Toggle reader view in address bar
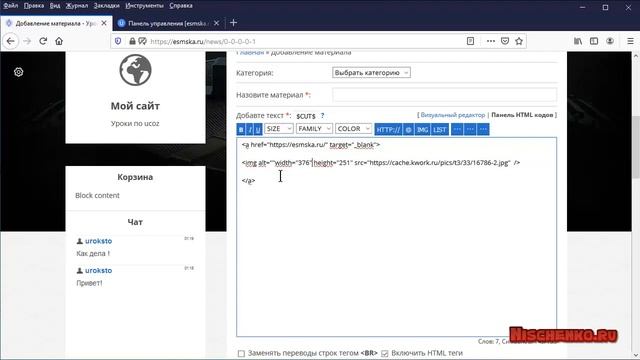 tap(470, 41)
